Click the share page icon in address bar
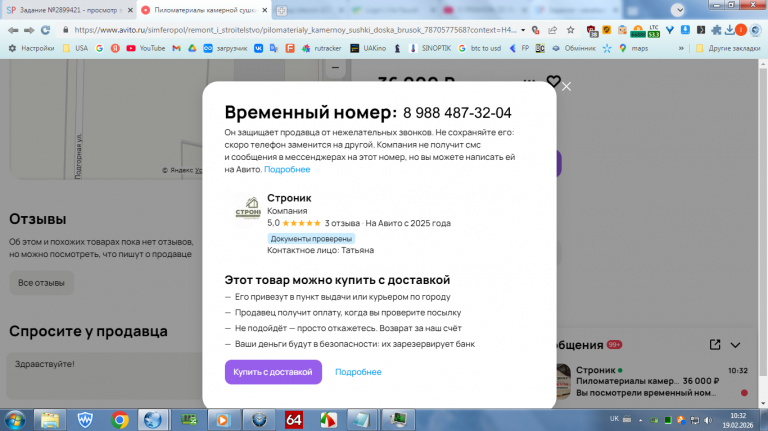Viewport: 768px width, 431px height. click(552, 30)
